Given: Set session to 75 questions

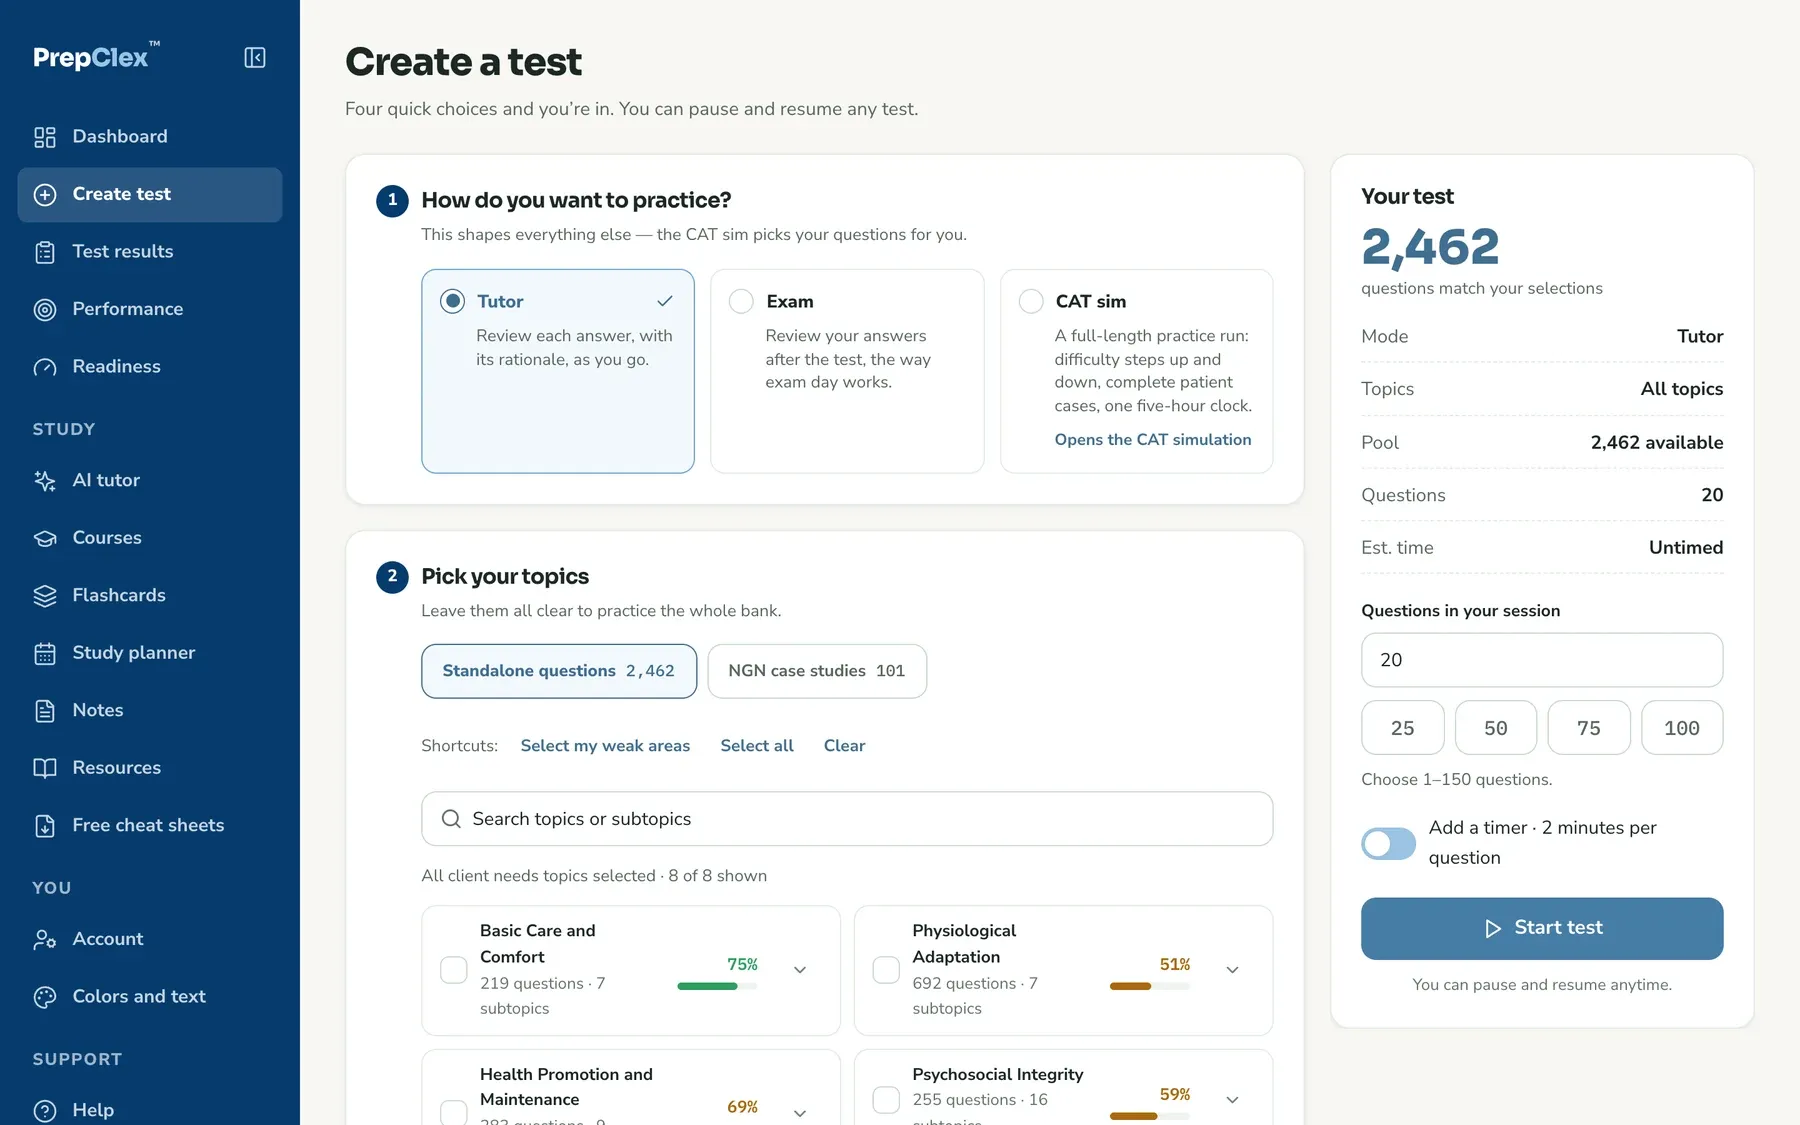Looking at the screenshot, I should tap(1589, 728).
